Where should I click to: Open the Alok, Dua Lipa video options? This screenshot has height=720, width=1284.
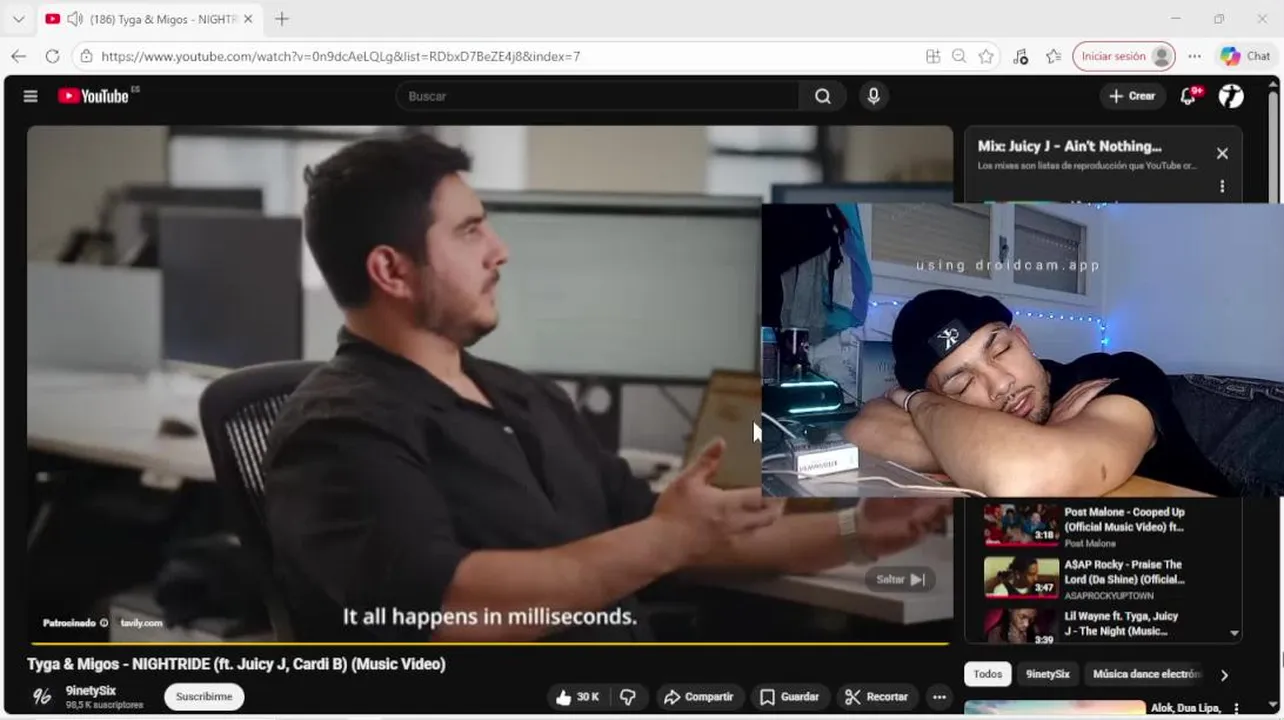point(1234,709)
